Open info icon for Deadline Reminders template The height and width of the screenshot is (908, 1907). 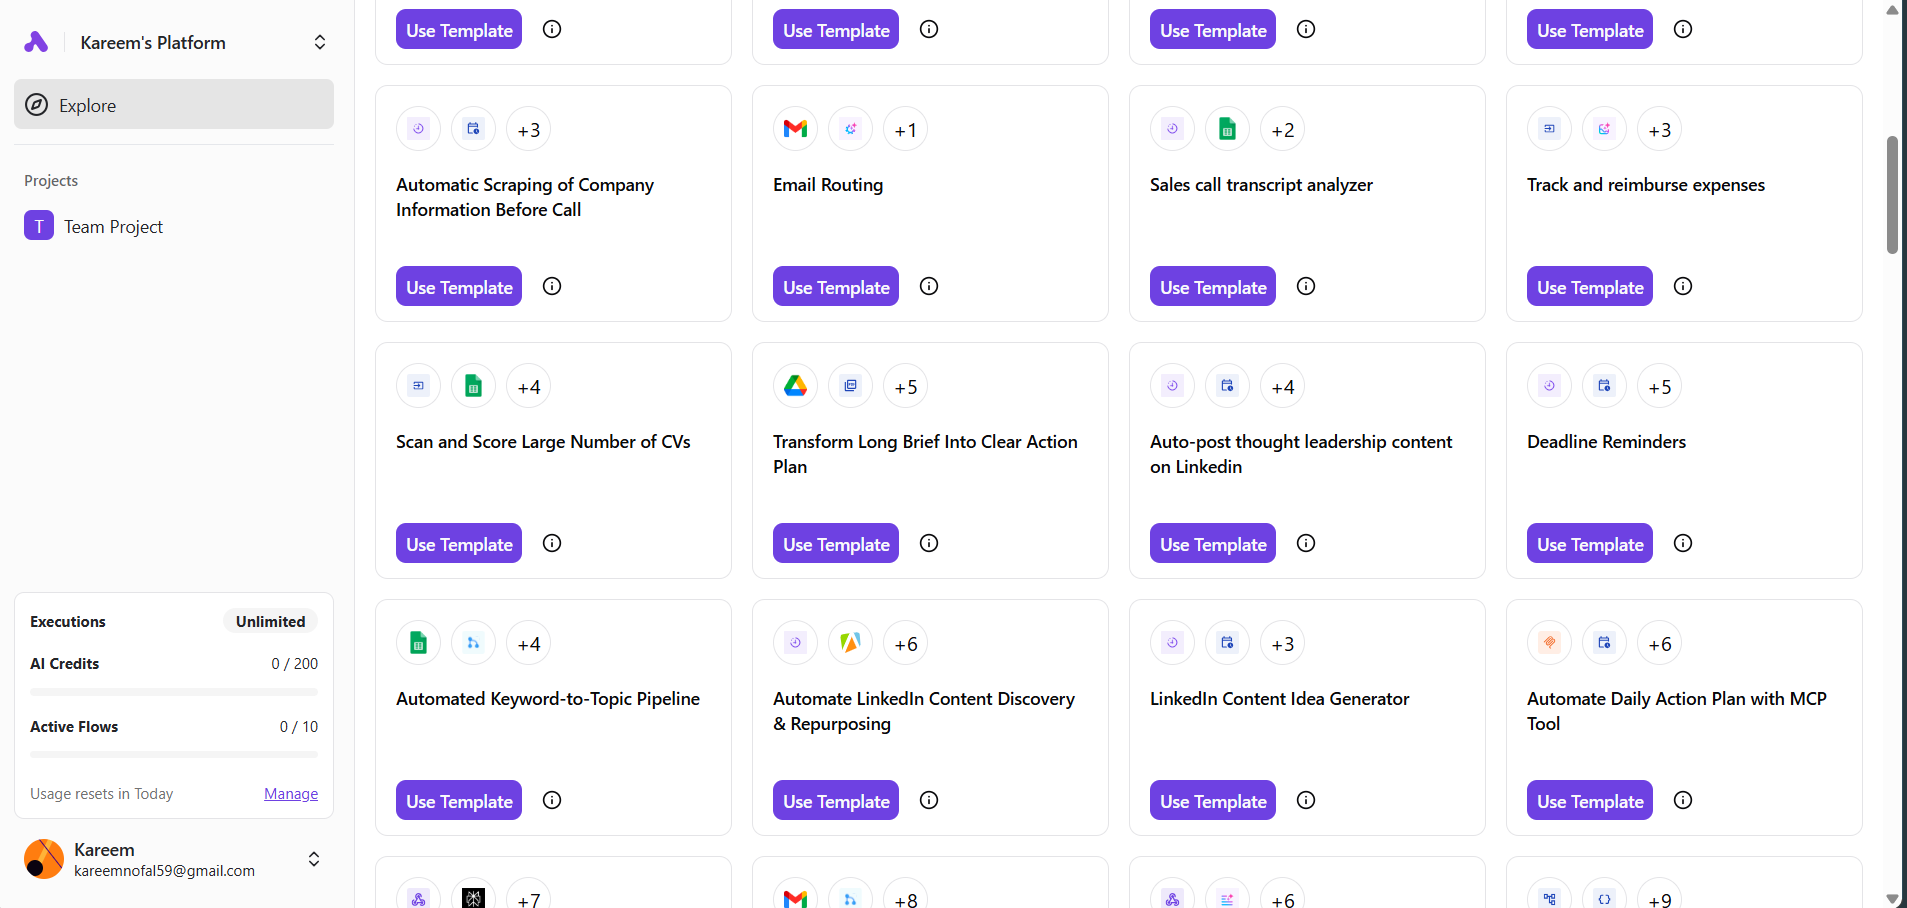(x=1683, y=543)
